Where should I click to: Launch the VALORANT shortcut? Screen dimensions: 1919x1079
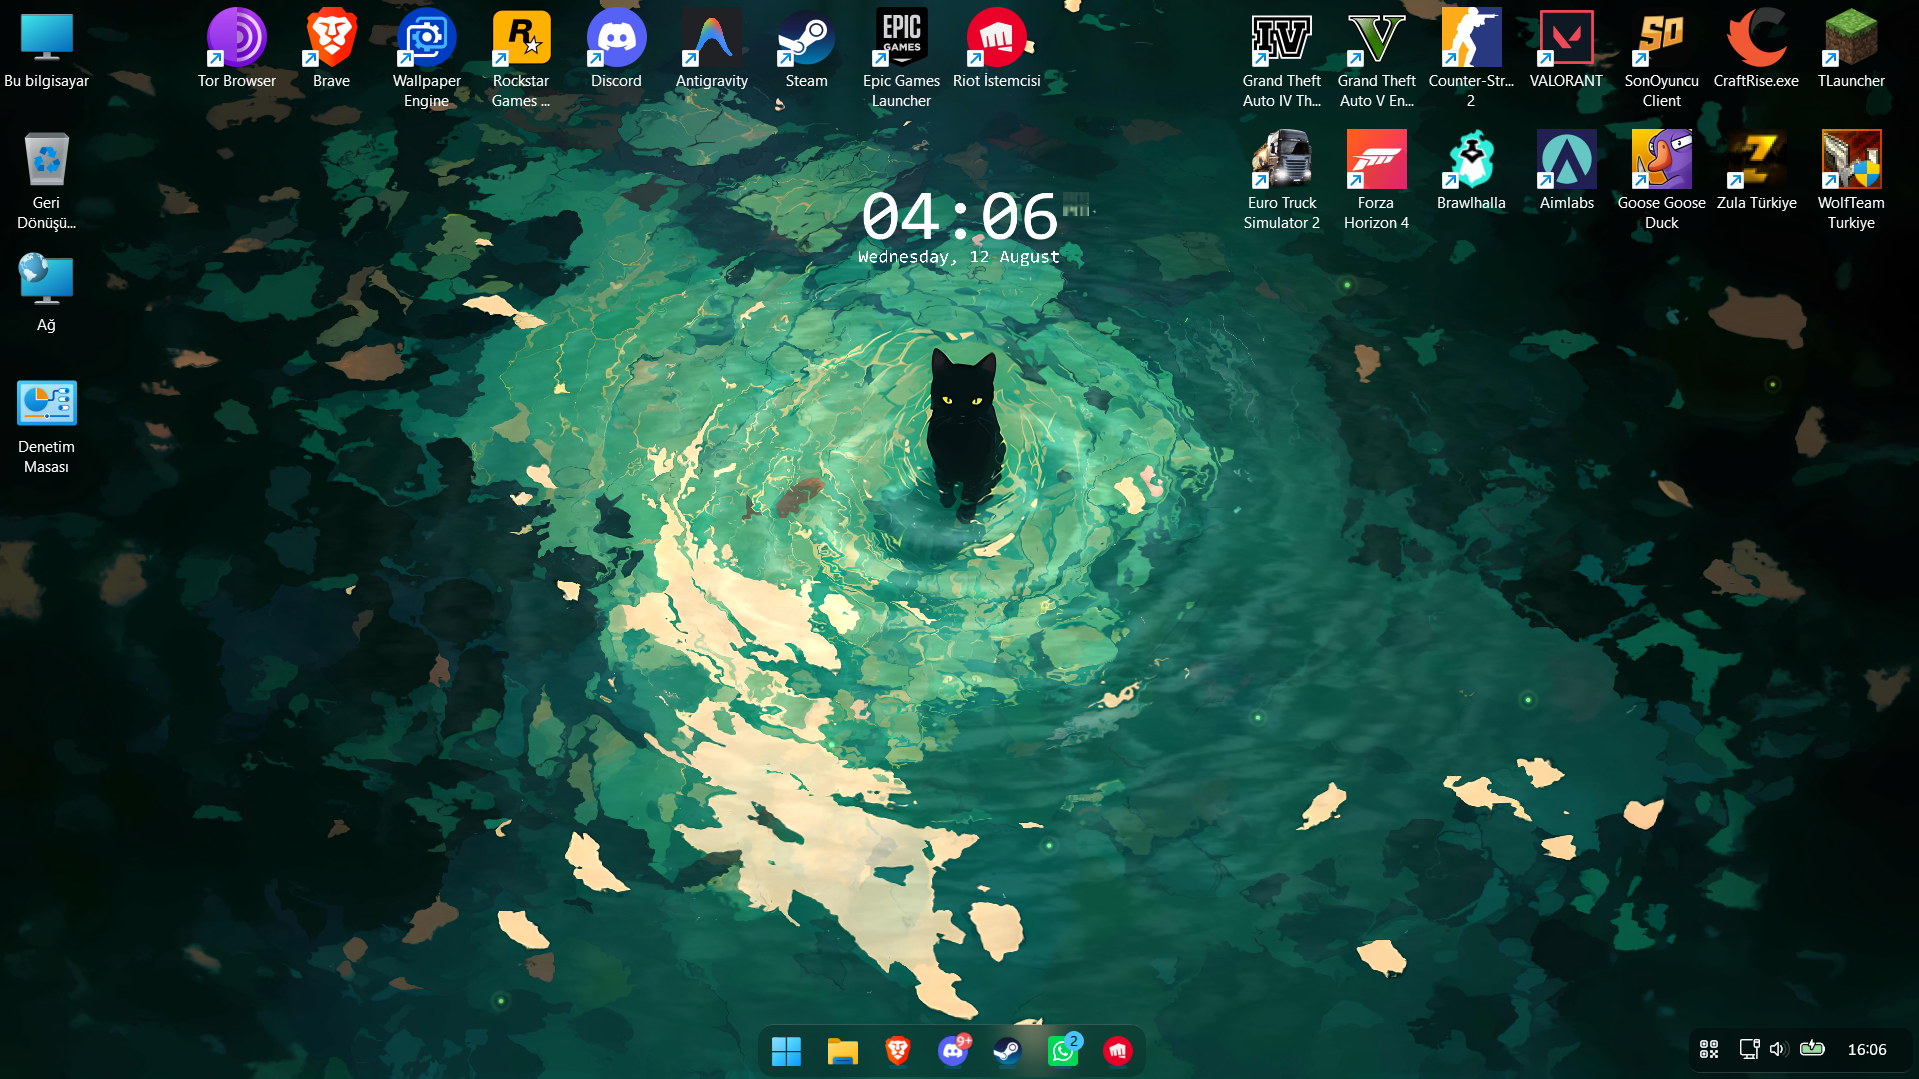pos(1566,50)
